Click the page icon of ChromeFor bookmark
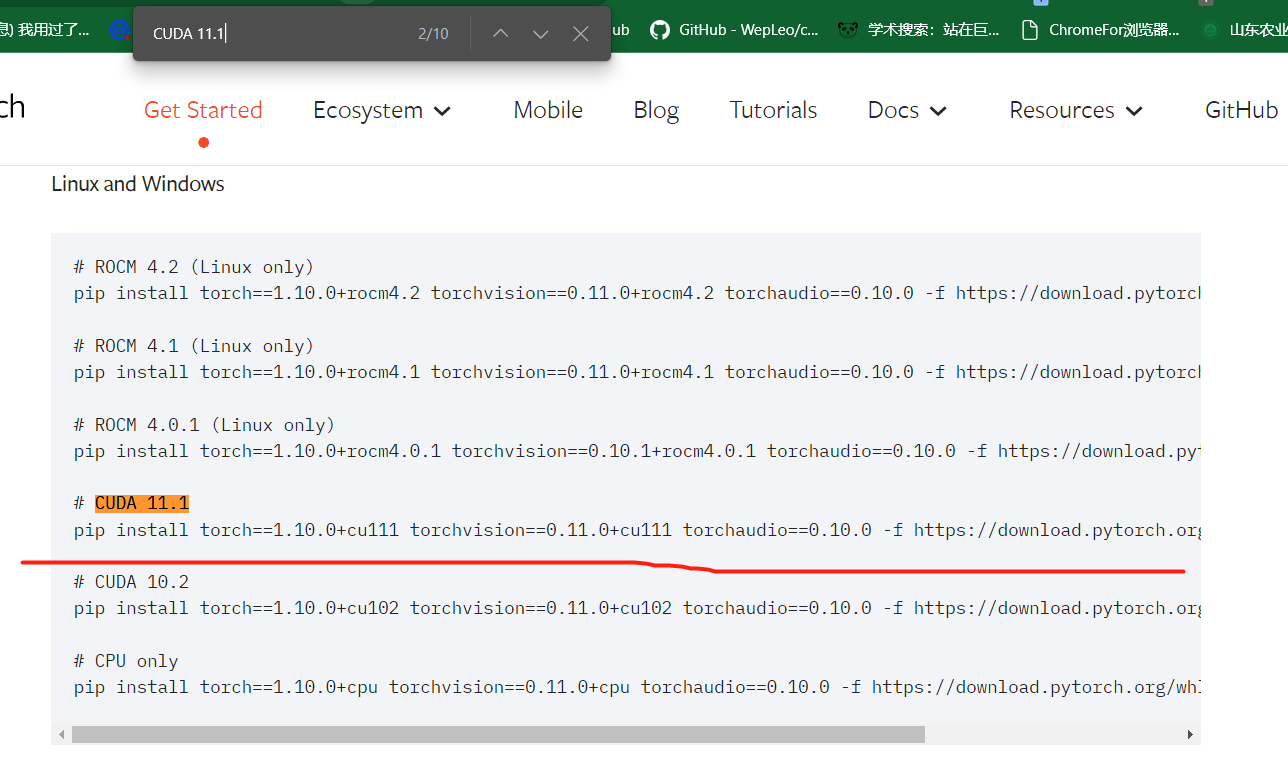1288x765 pixels. click(x=1029, y=30)
